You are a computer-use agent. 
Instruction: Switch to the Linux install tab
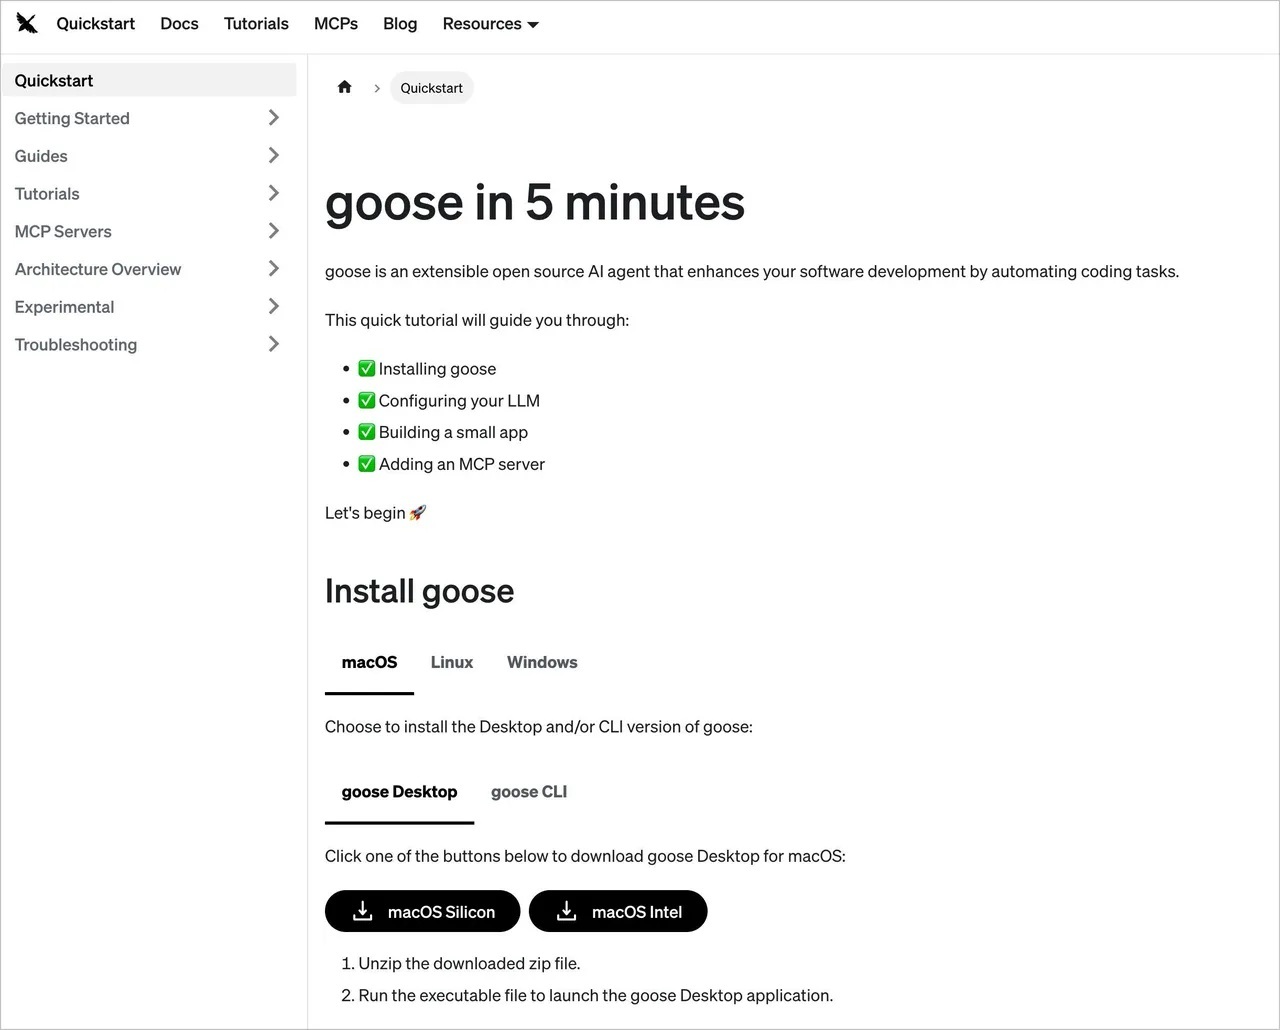tap(452, 662)
